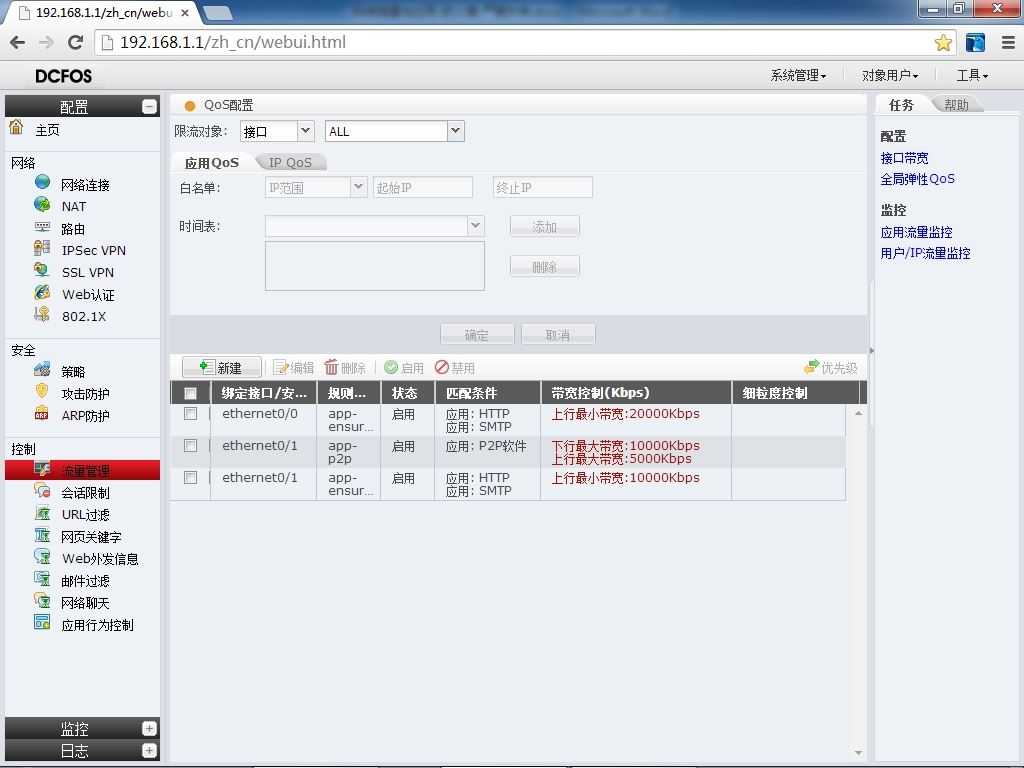1024x768 pixels.
Task: Click the 取消 cancel button
Action: click(x=558, y=334)
